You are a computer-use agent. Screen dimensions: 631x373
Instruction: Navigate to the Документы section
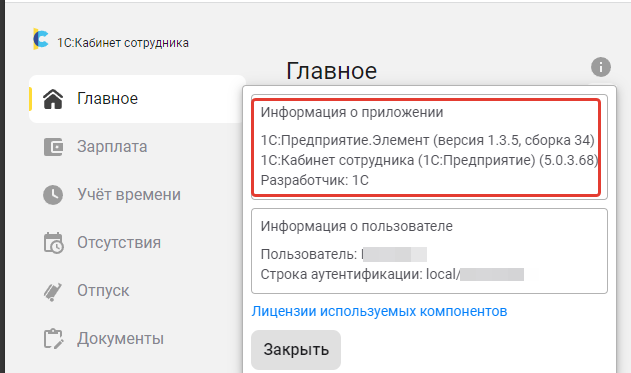point(120,339)
